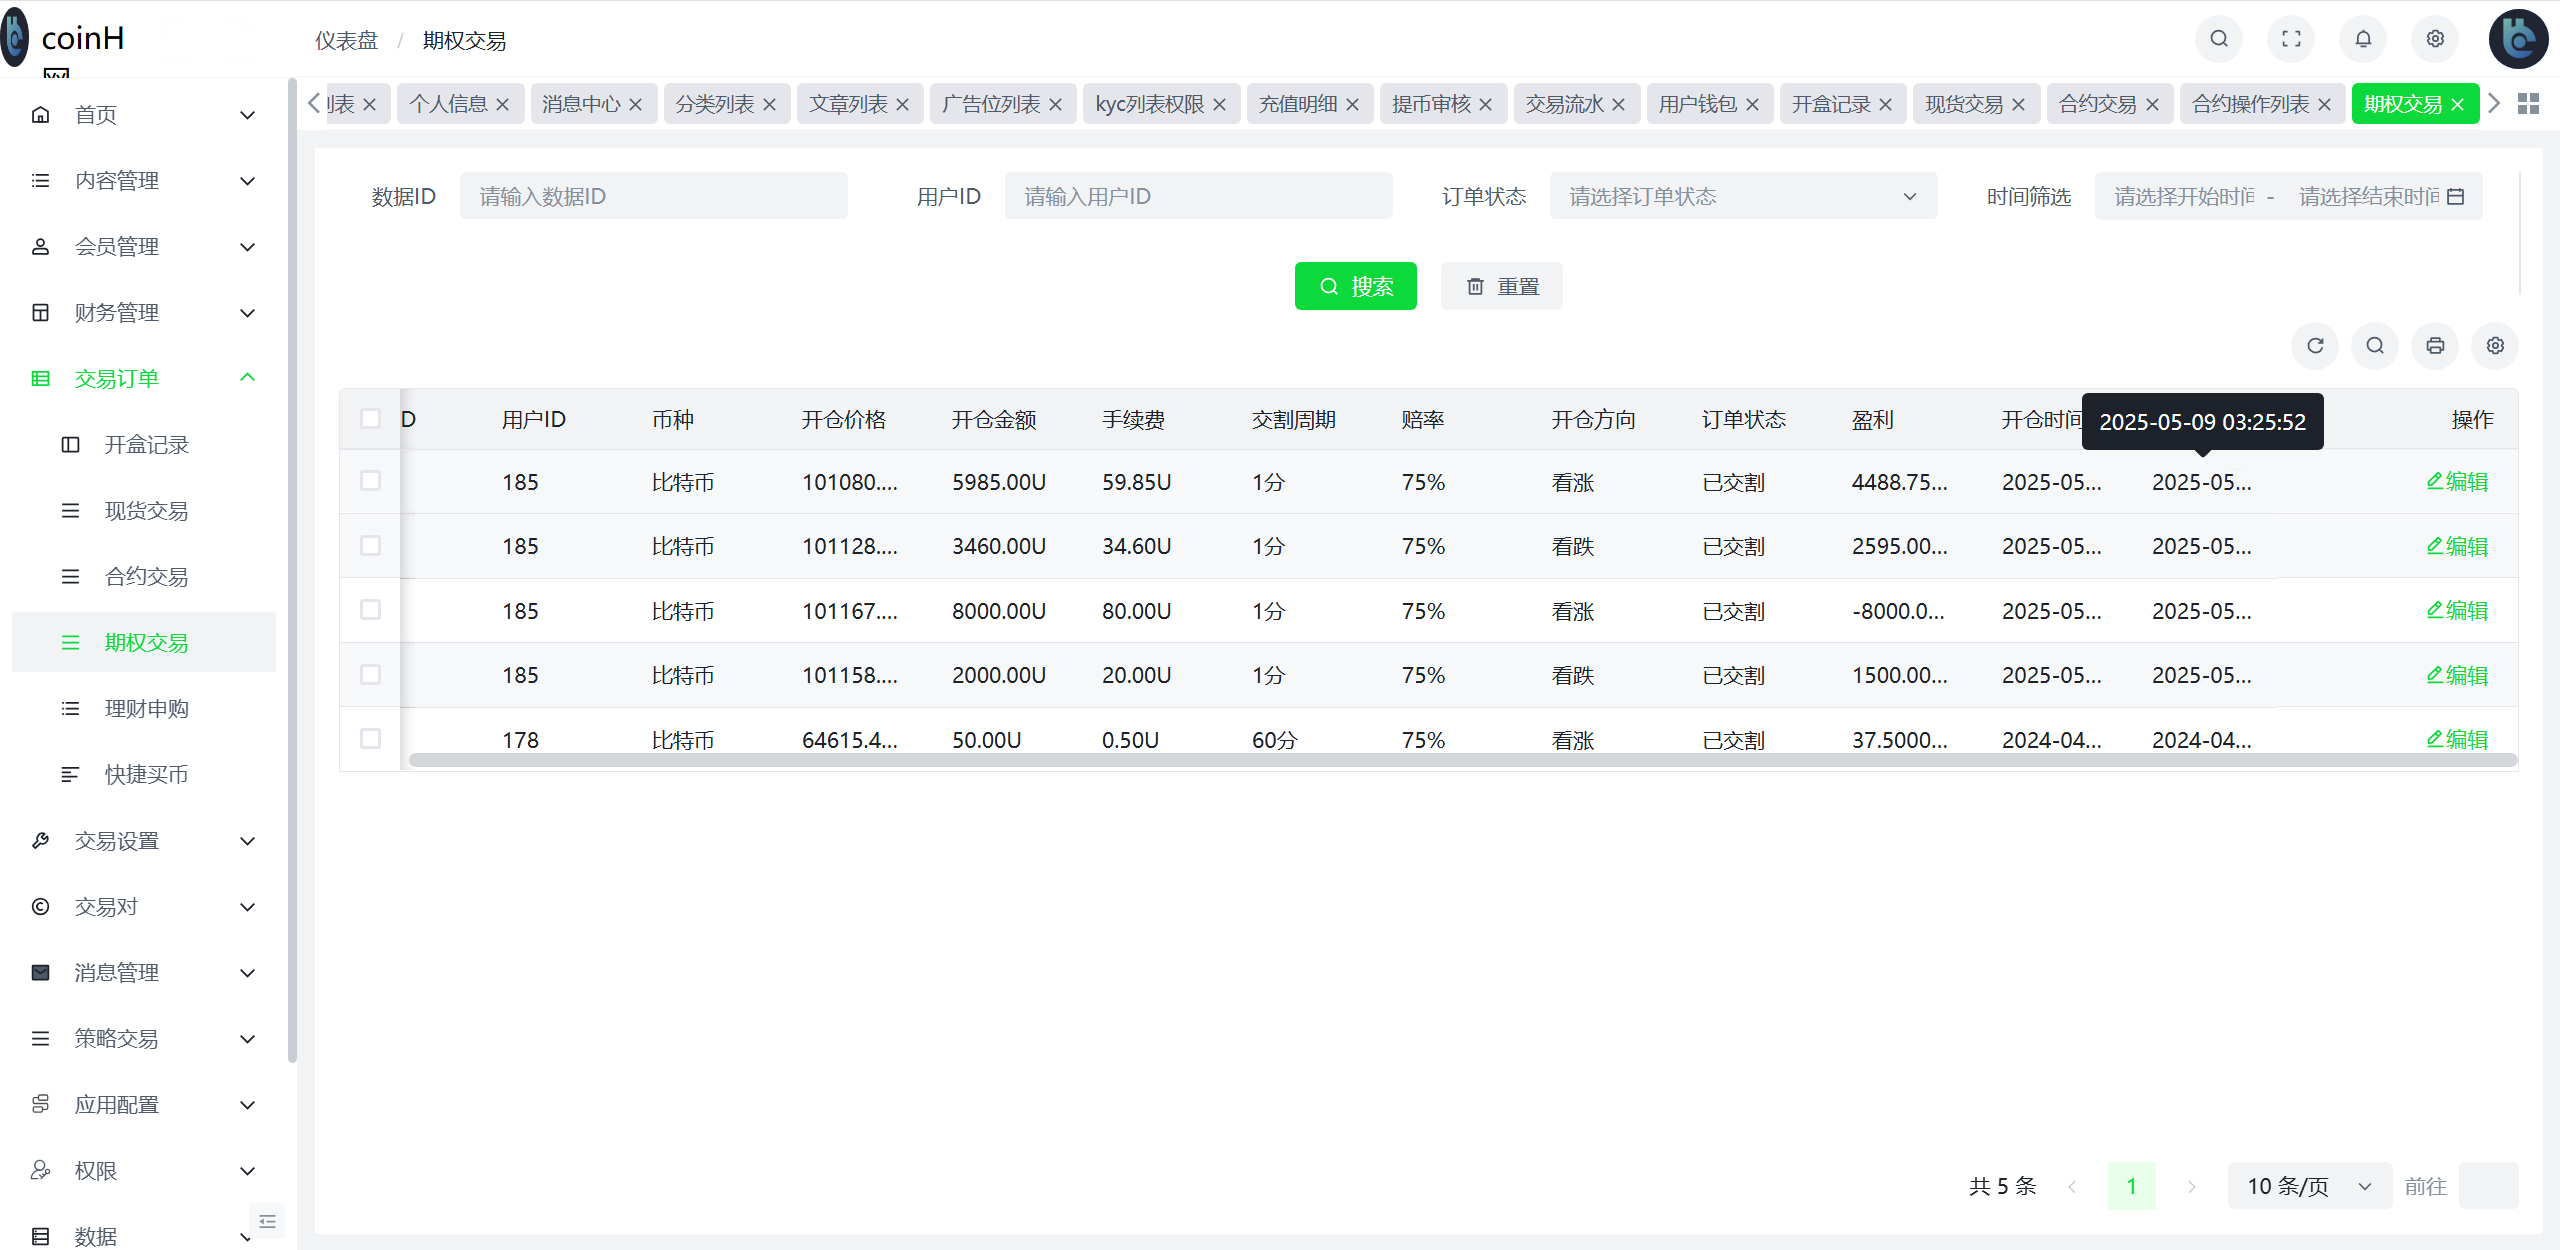Switch to the 开盒记录 tab
The width and height of the screenshot is (2560, 1250).
tap(1833, 103)
